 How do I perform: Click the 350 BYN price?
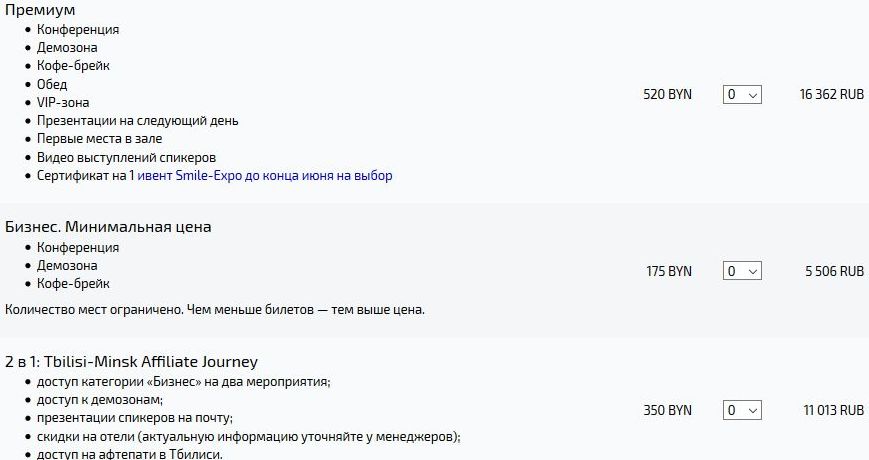[667, 410]
